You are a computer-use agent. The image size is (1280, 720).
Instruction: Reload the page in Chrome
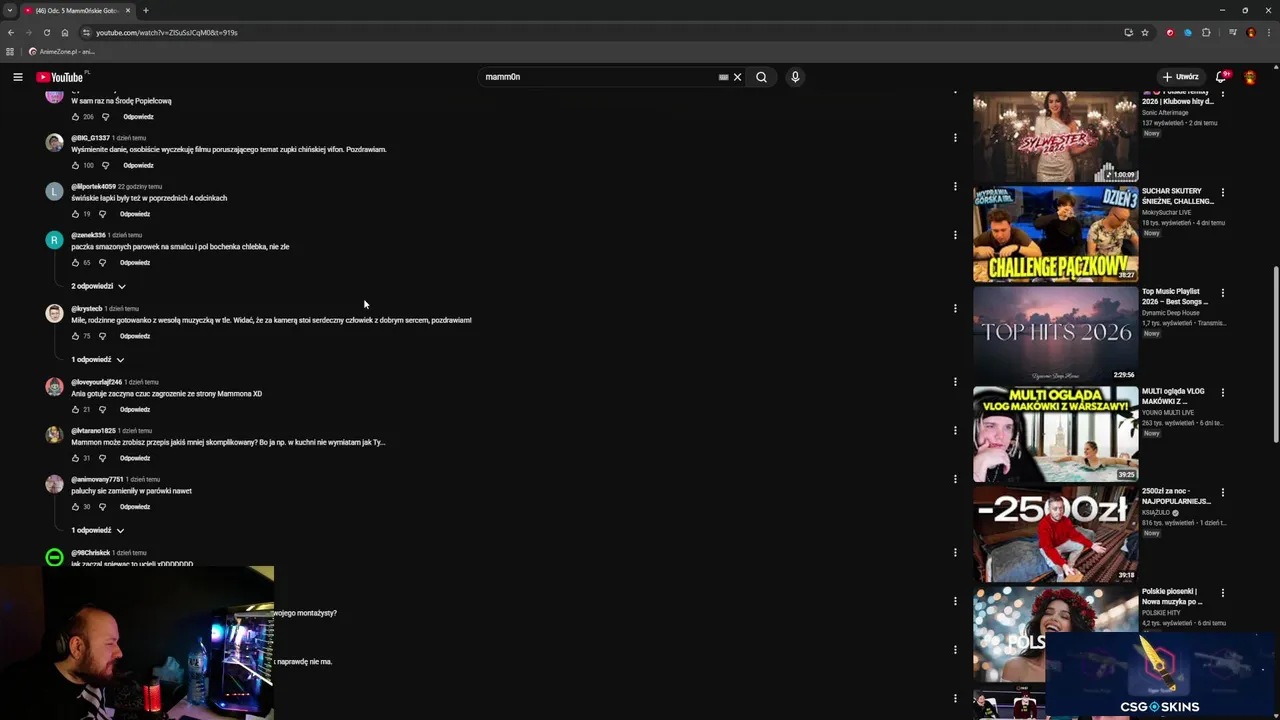[46, 32]
